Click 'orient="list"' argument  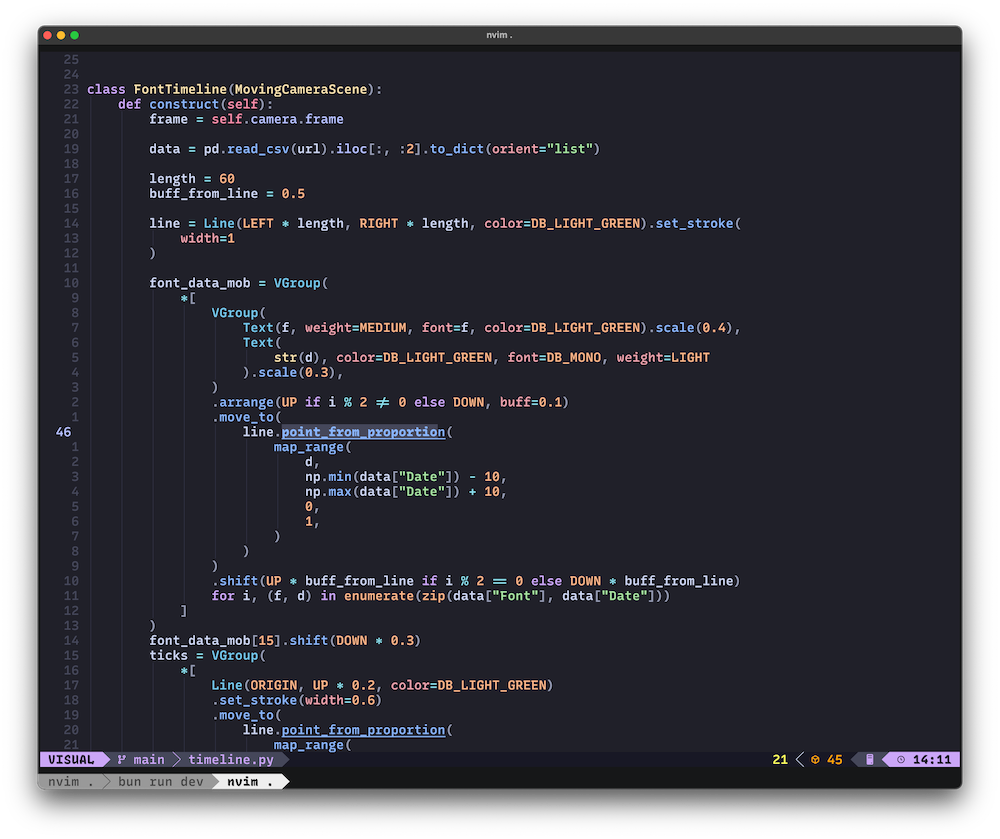click(543, 149)
